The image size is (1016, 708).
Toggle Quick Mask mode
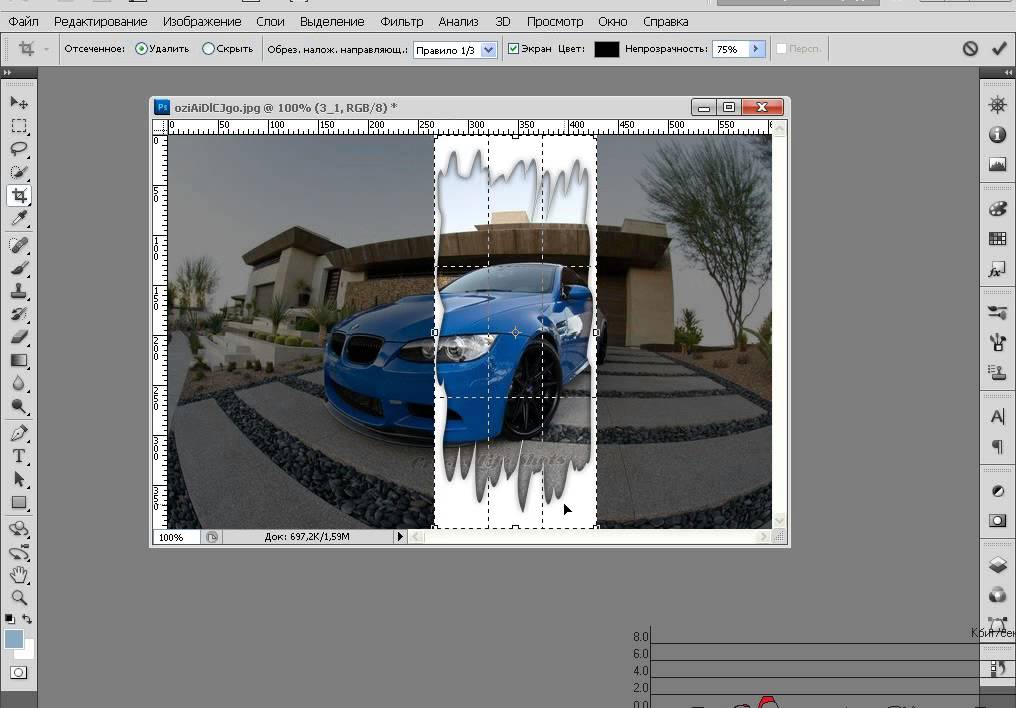pyautogui.click(x=19, y=672)
